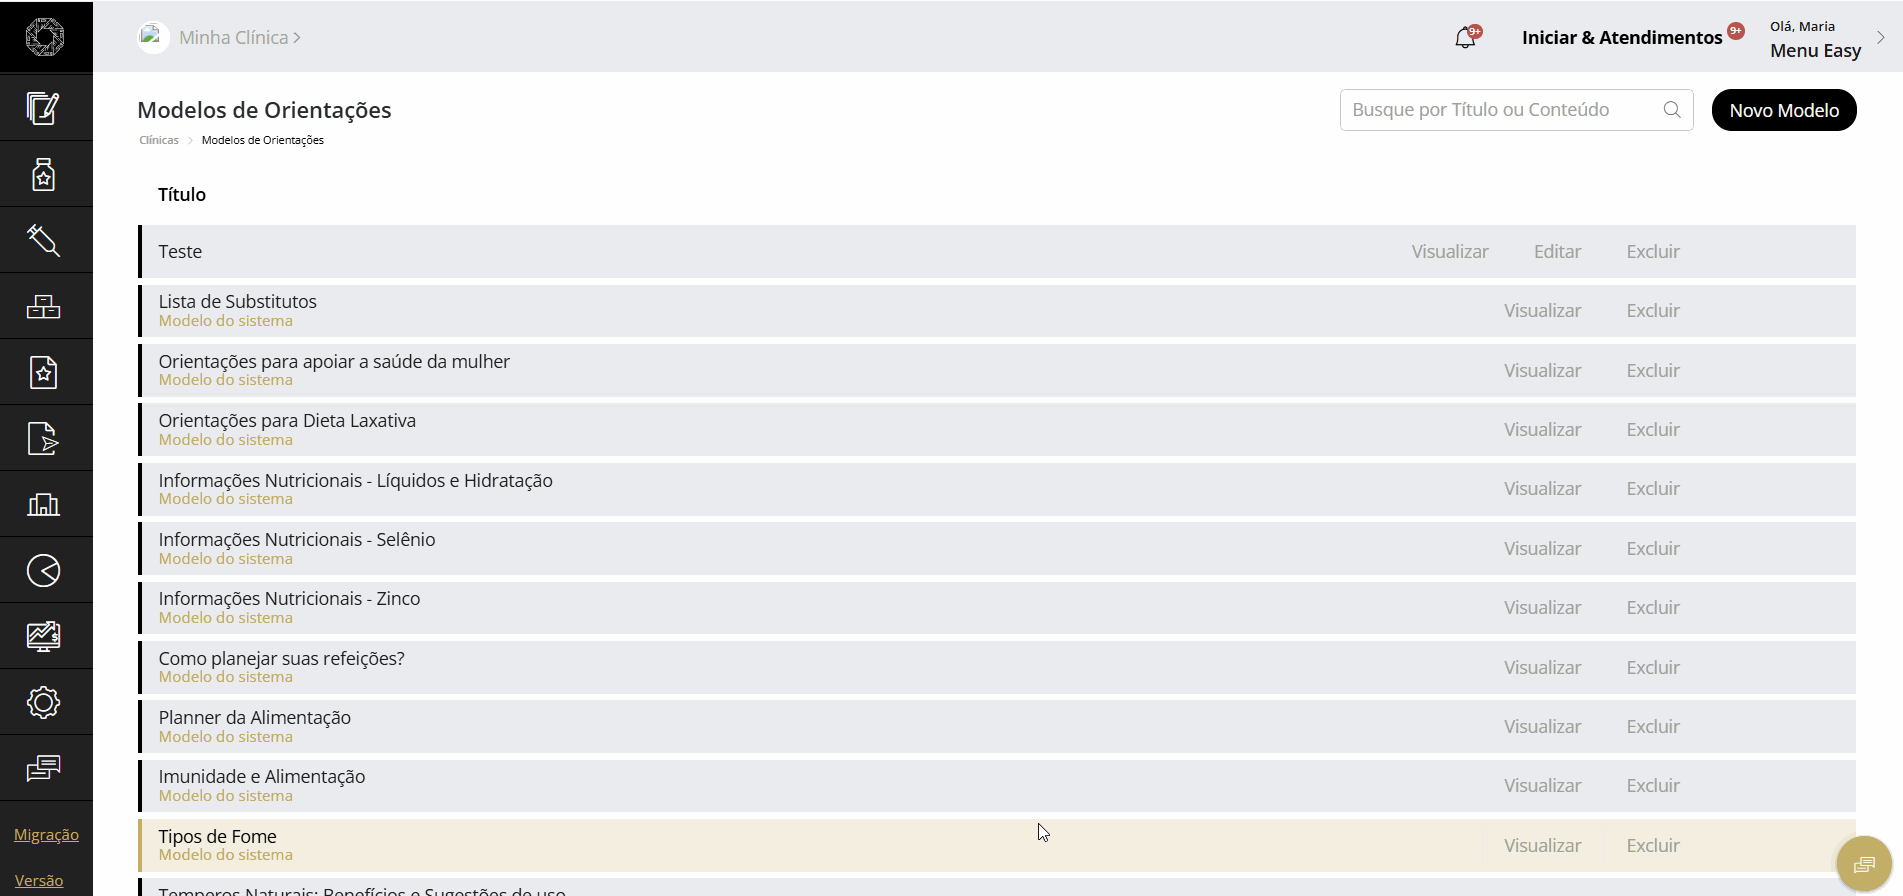Click the syringe icon in sidebar

(43, 240)
